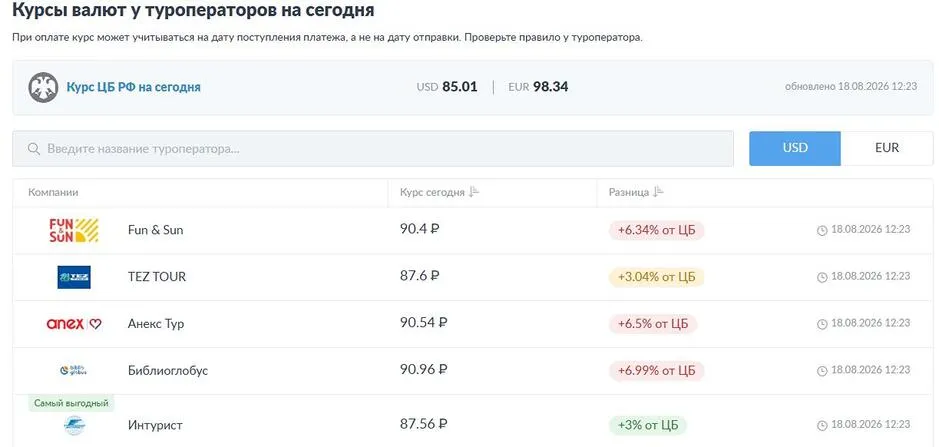939x447 pixels.
Task: Click the Fun & Sun logo
Action: click(74, 230)
